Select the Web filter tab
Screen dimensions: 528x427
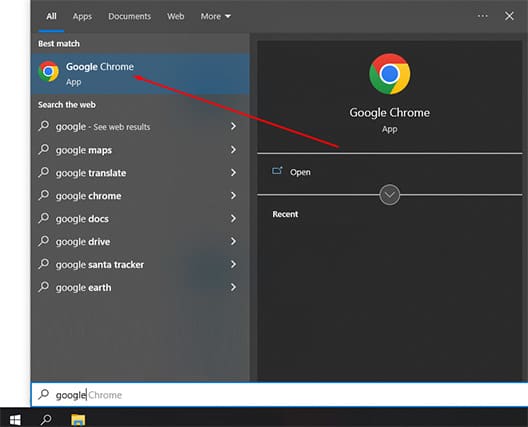(175, 16)
